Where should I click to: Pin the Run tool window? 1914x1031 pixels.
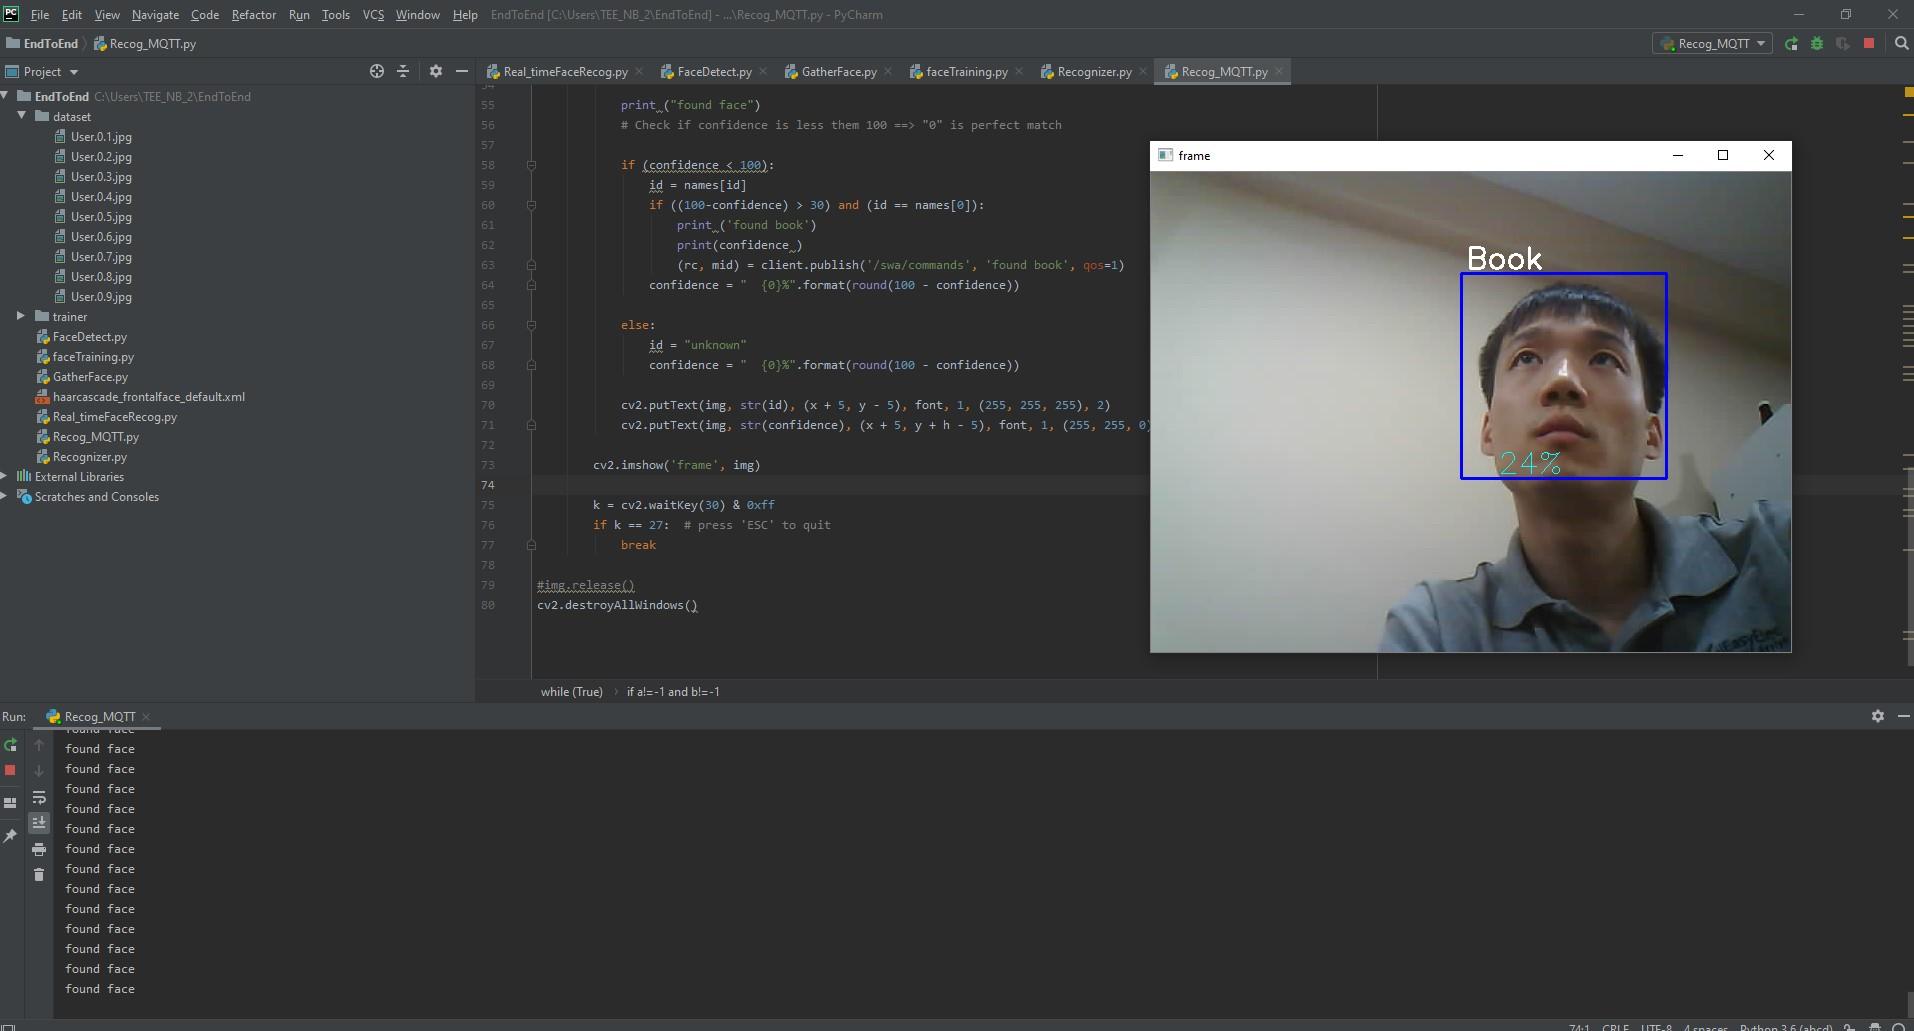[11, 833]
